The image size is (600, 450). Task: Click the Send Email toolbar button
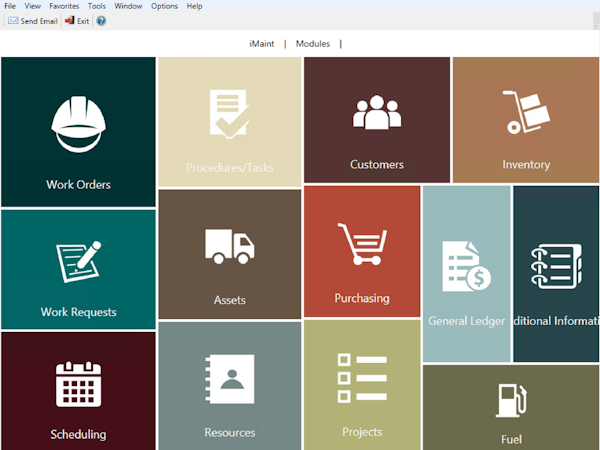(x=33, y=20)
